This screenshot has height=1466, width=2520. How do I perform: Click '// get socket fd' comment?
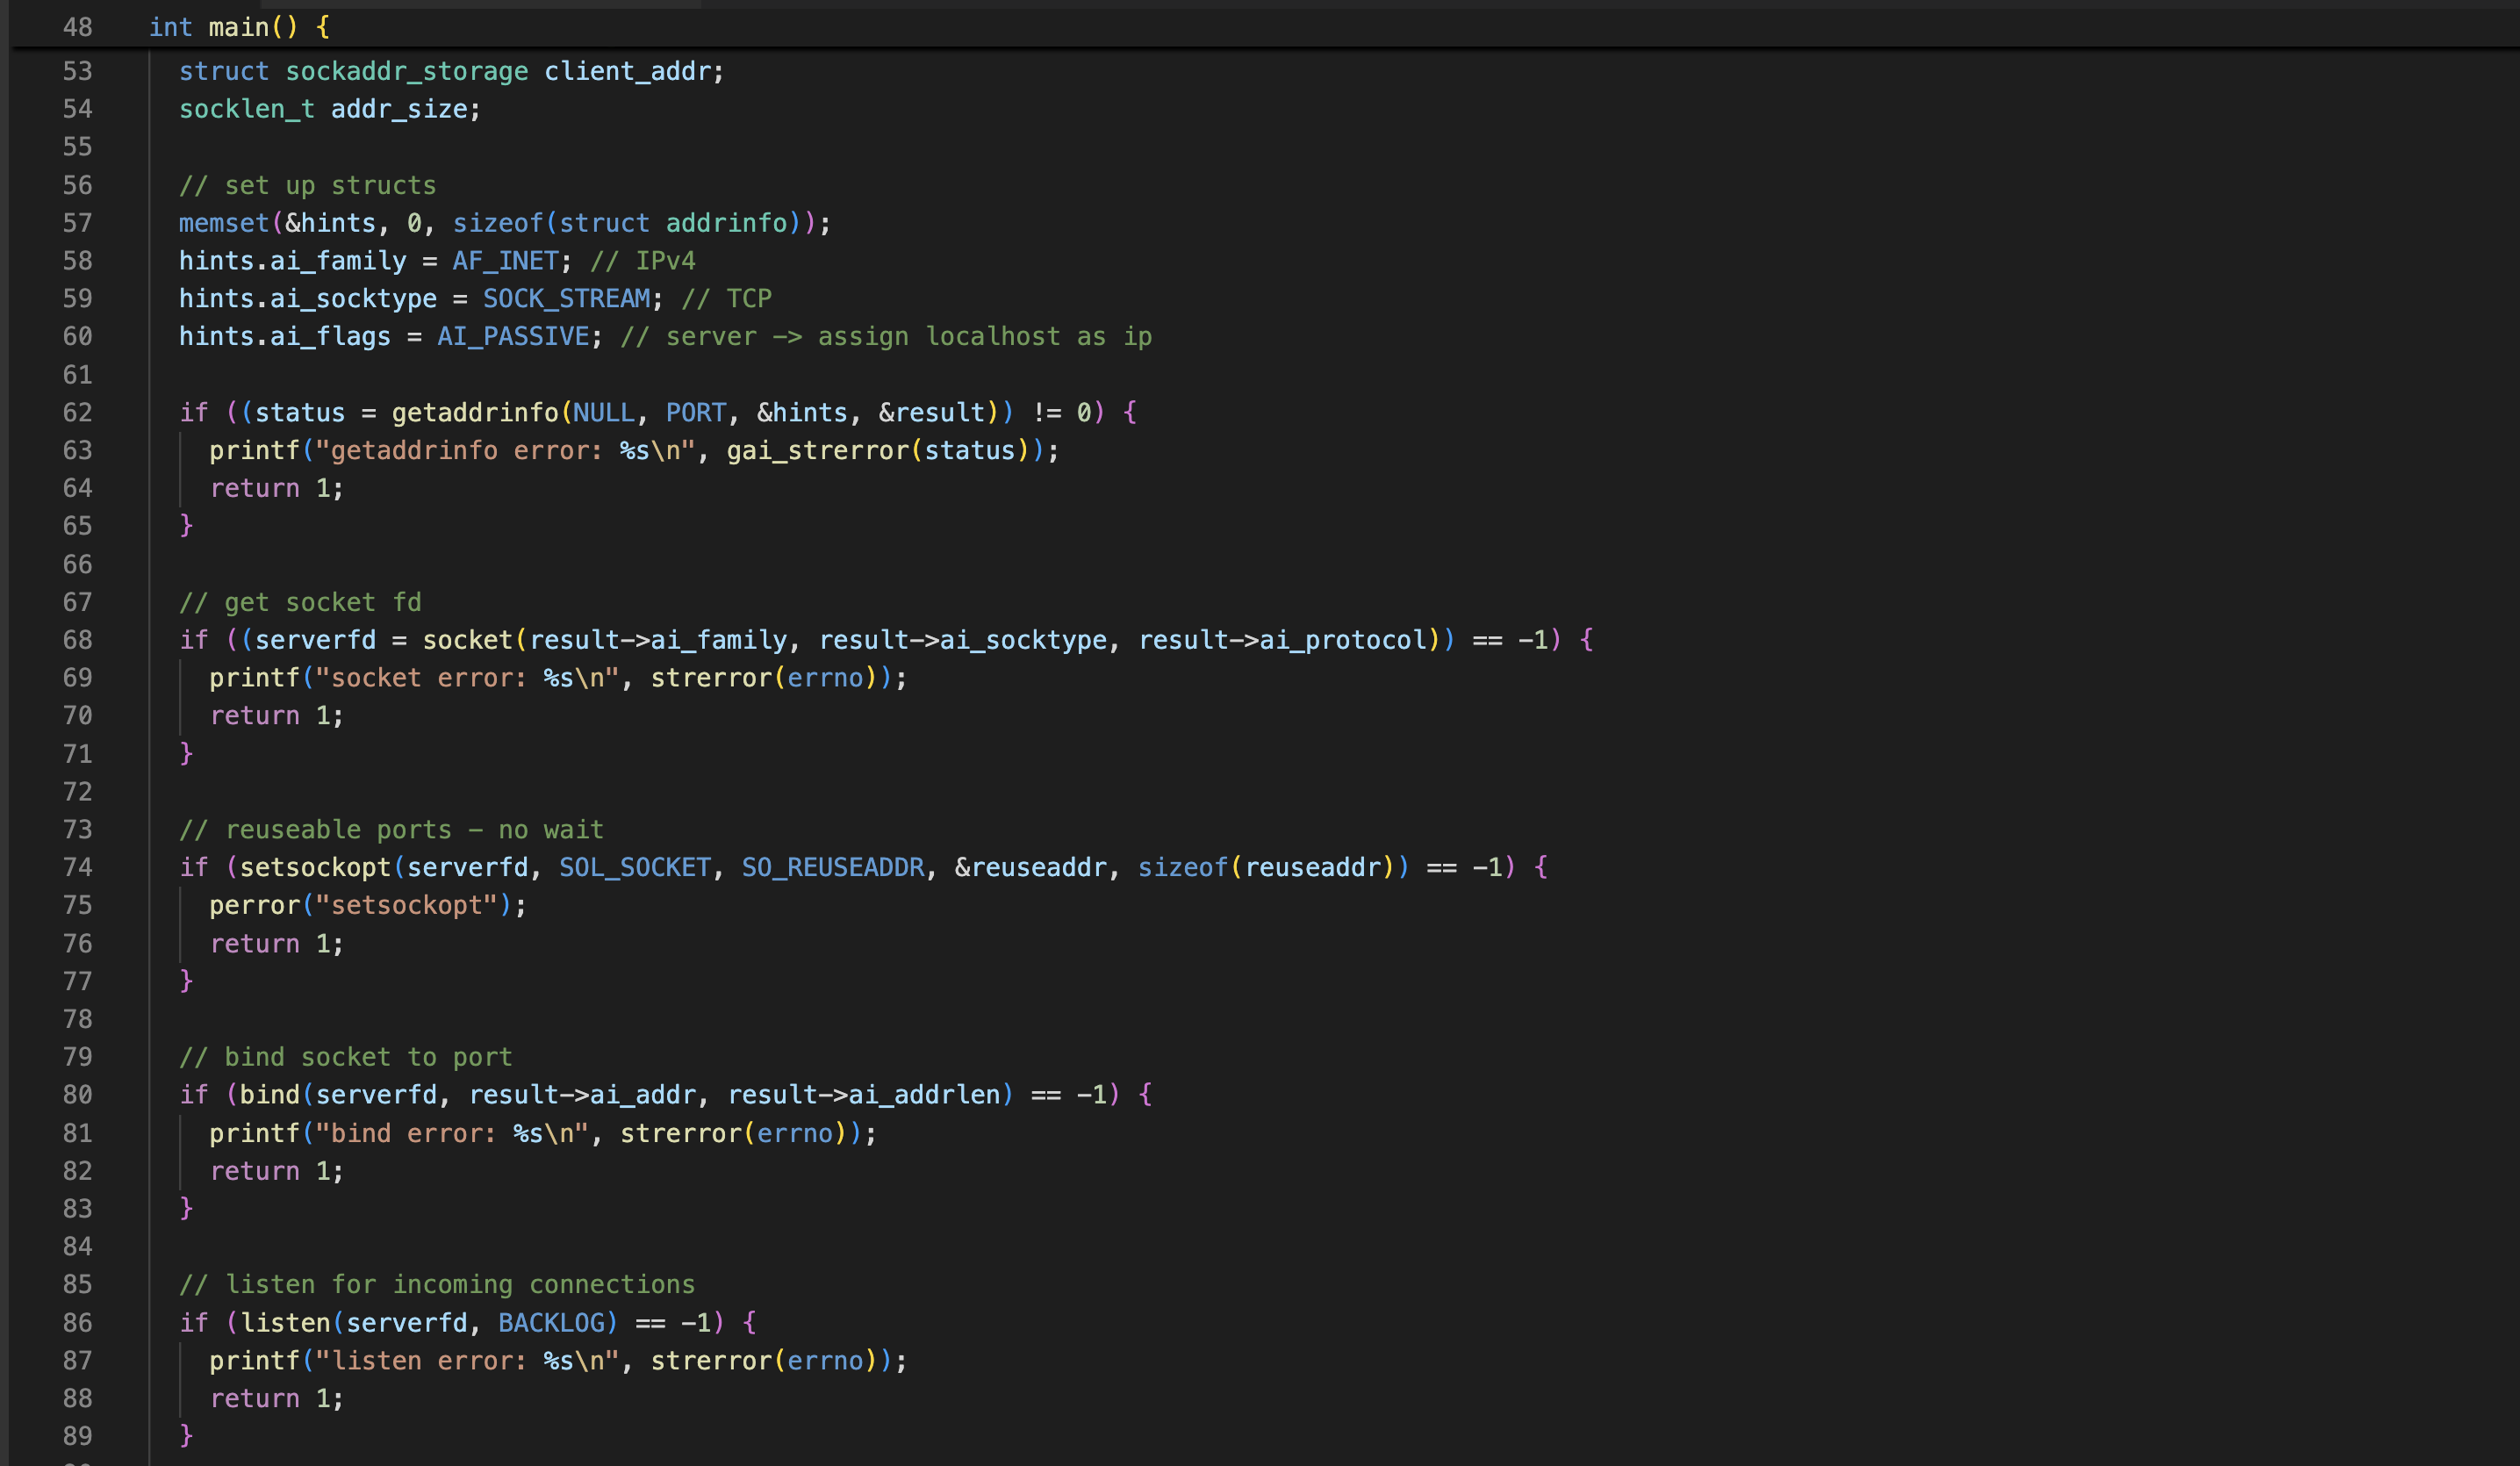coord(300,602)
